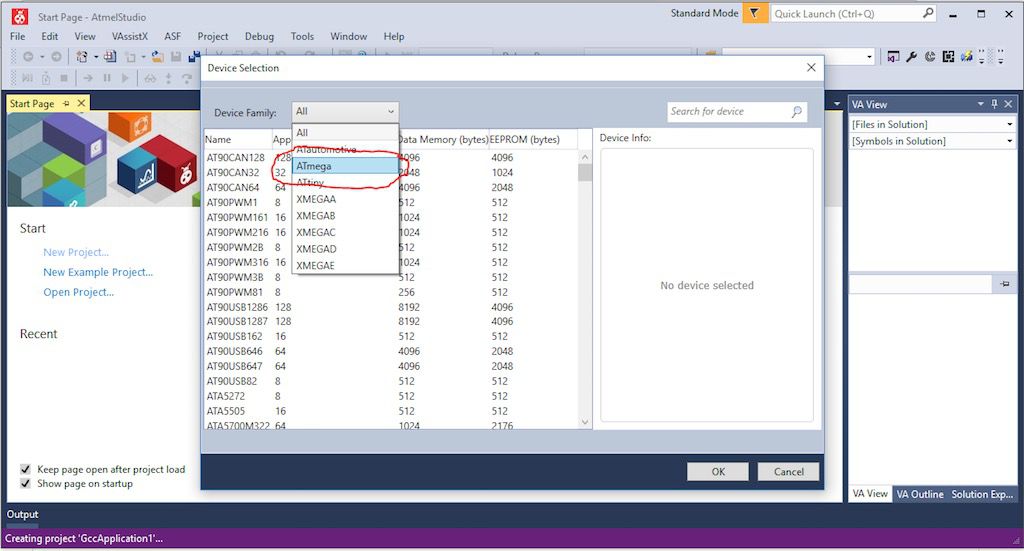Screen dimensions: 1024x551
Task: Click the Open File folder icon in toolbar
Action: 157,57
